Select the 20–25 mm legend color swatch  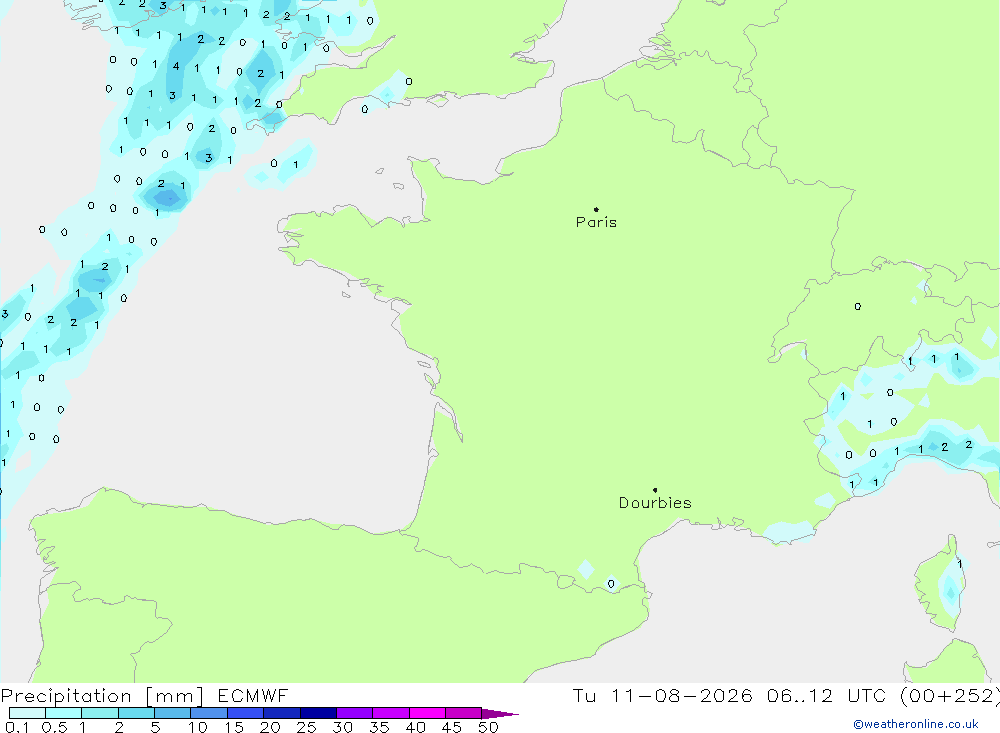pyautogui.click(x=281, y=713)
